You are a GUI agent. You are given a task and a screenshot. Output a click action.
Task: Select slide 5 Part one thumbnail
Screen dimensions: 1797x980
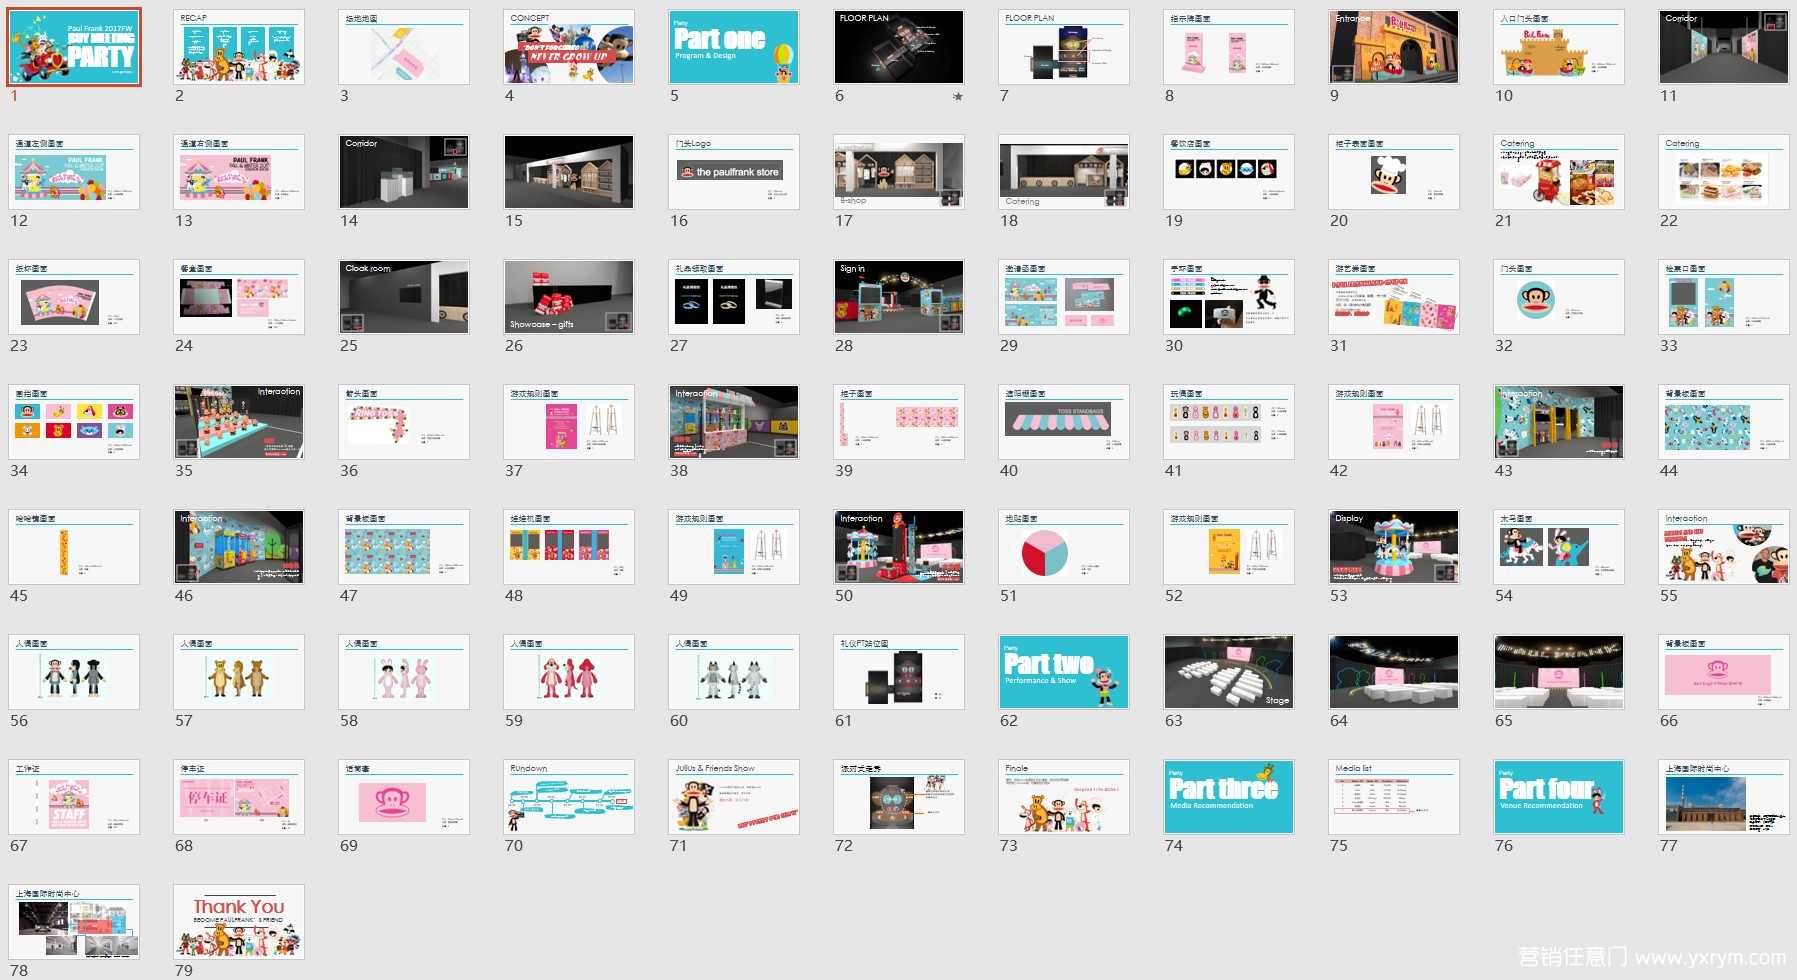point(734,47)
